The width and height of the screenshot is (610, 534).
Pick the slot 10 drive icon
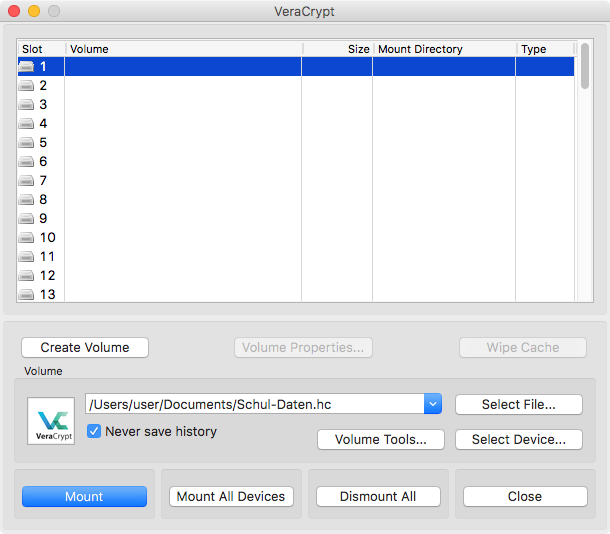(26, 238)
